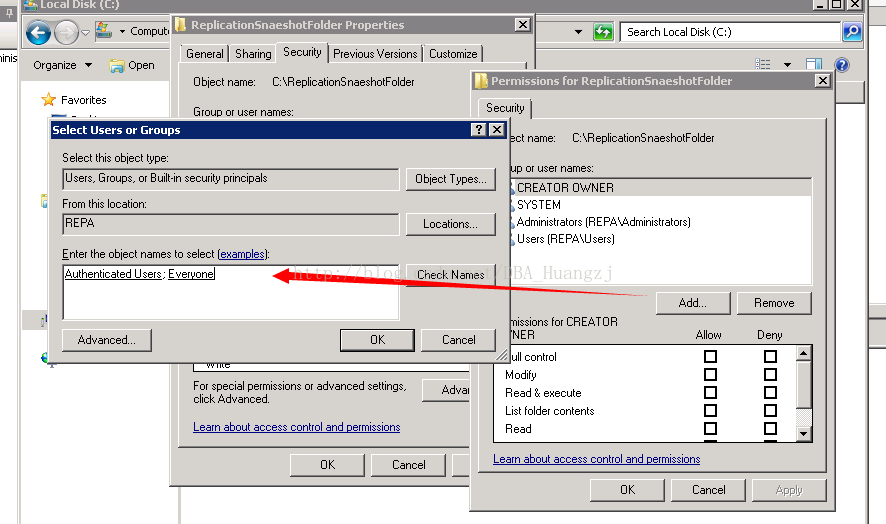This screenshot has height=524, width=886.
Task: Click the Explorer Forward arrow button
Action: (x=67, y=32)
